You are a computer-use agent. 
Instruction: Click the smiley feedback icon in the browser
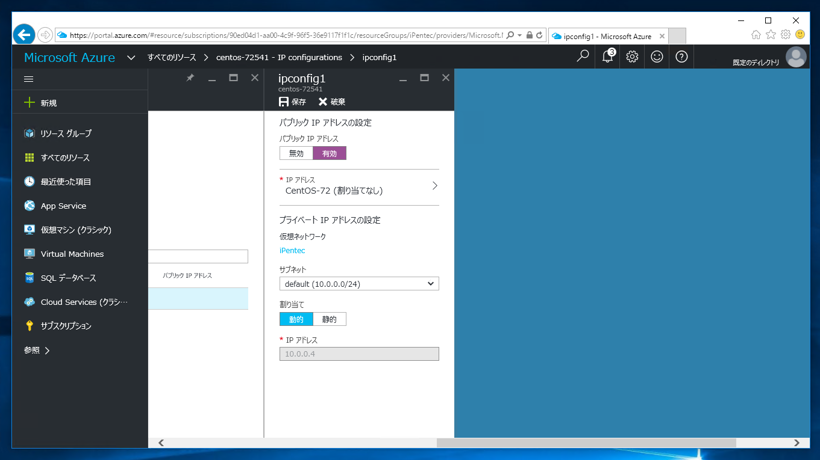[x=800, y=34]
